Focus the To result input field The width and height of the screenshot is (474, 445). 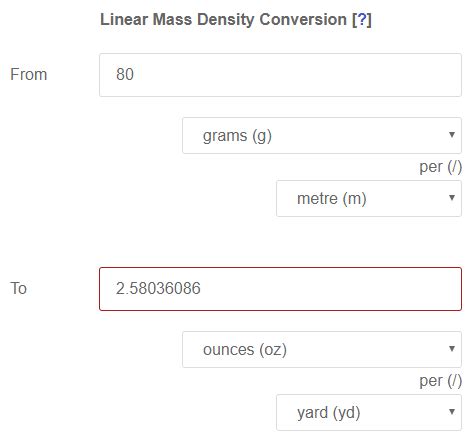[280, 289]
